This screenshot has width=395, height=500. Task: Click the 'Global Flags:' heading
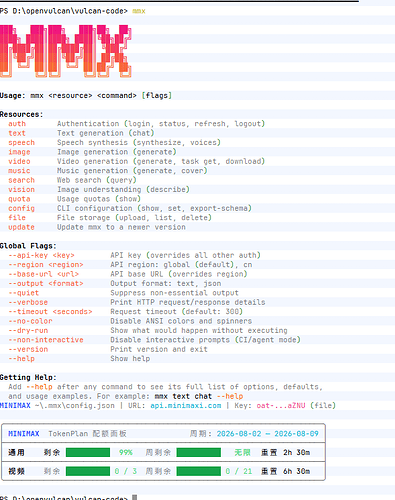pyautogui.click(x=28, y=246)
